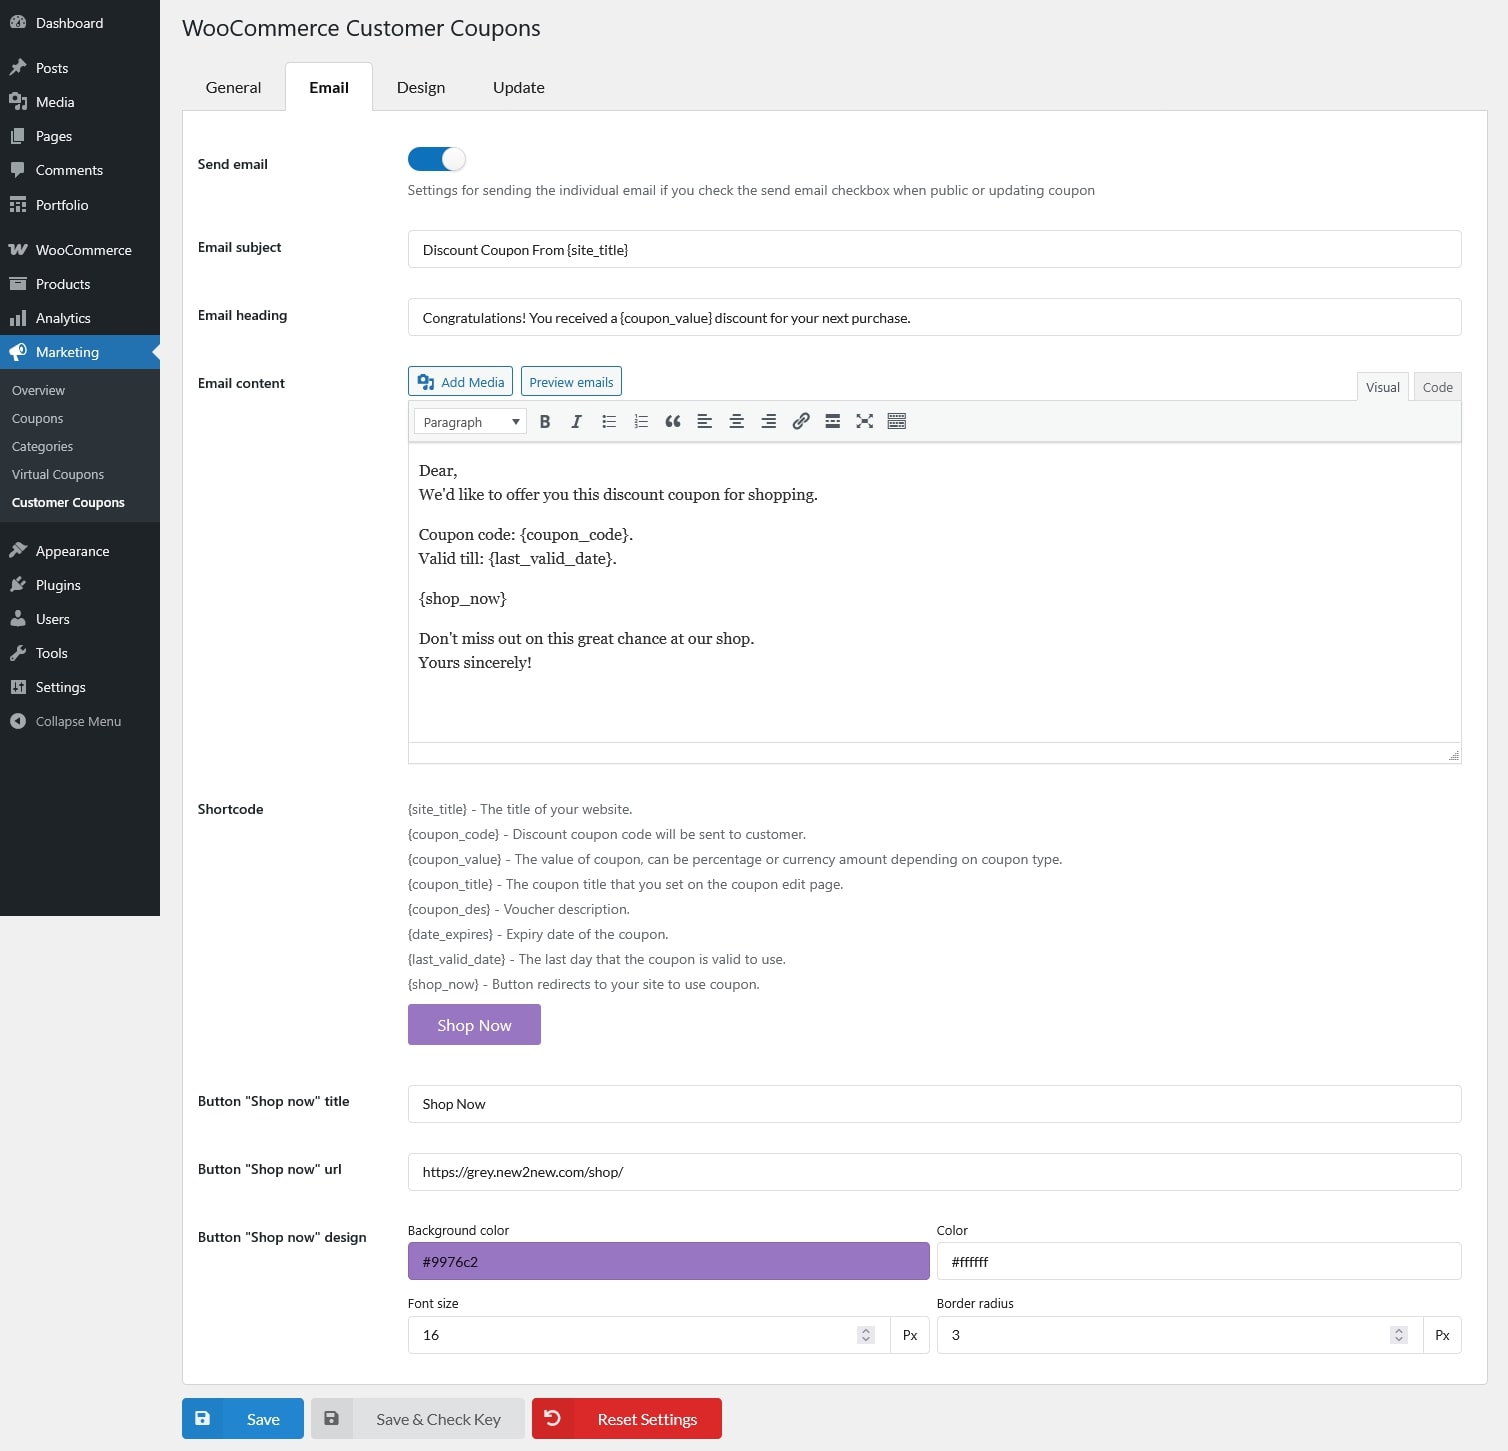
Task: Apply italic formatting in editor toolbar
Action: point(576,422)
